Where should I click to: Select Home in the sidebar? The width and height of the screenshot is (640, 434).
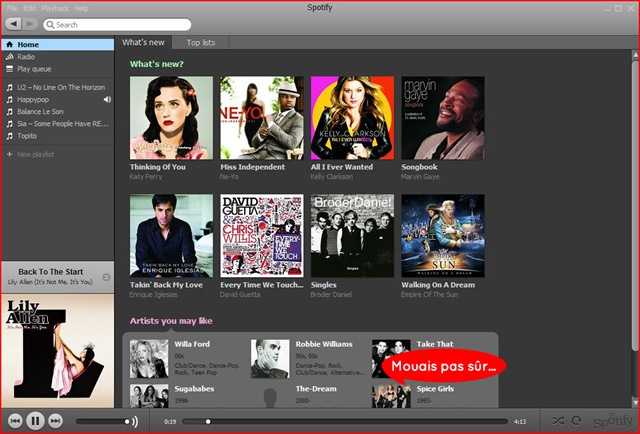coord(58,45)
